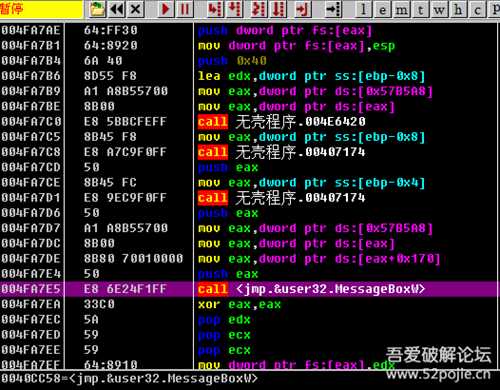The height and width of the screenshot is (390, 500).
Task: Click address 004FA7B9
Action: (31, 91)
